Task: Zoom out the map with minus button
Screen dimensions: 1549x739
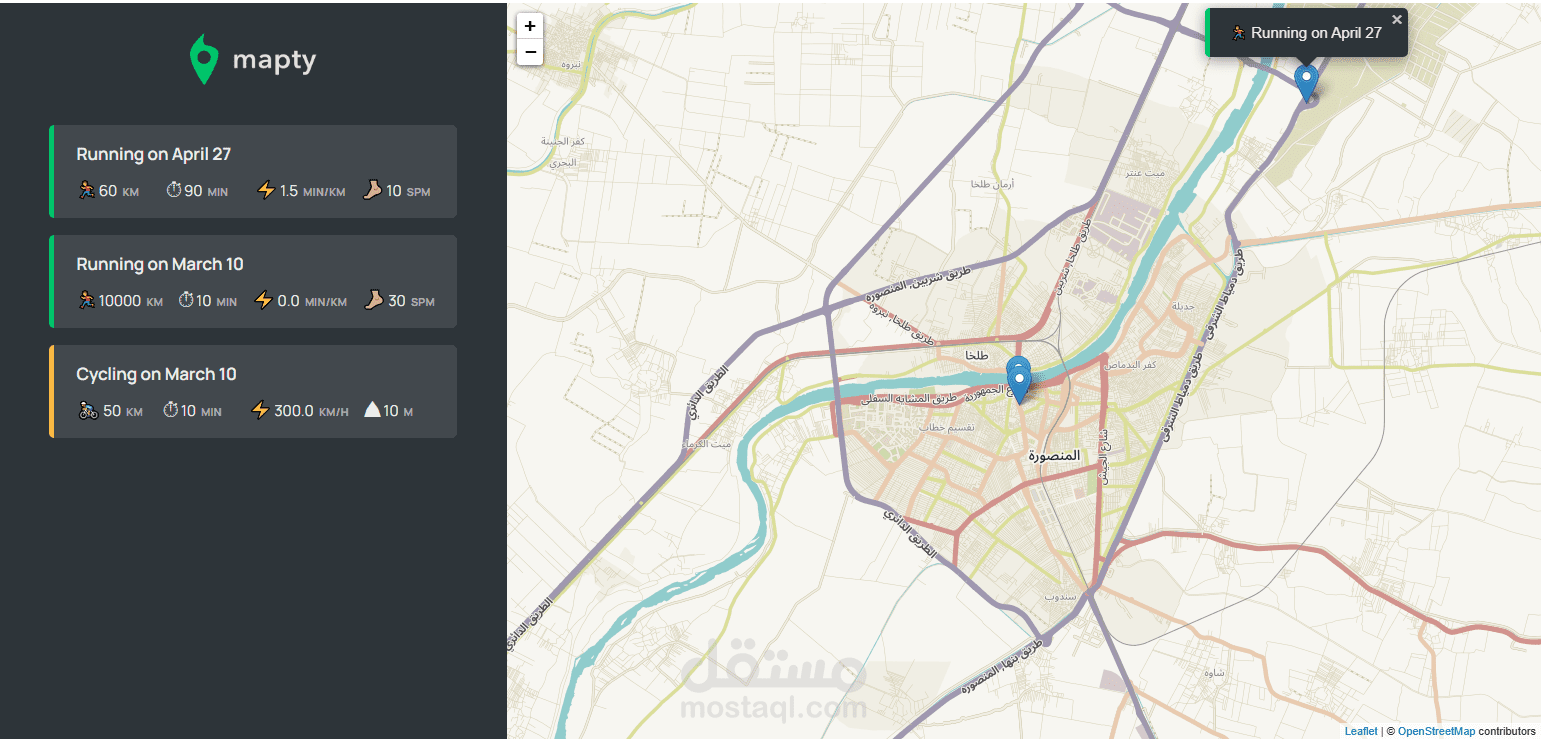Action: pyautogui.click(x=530, y=52)
